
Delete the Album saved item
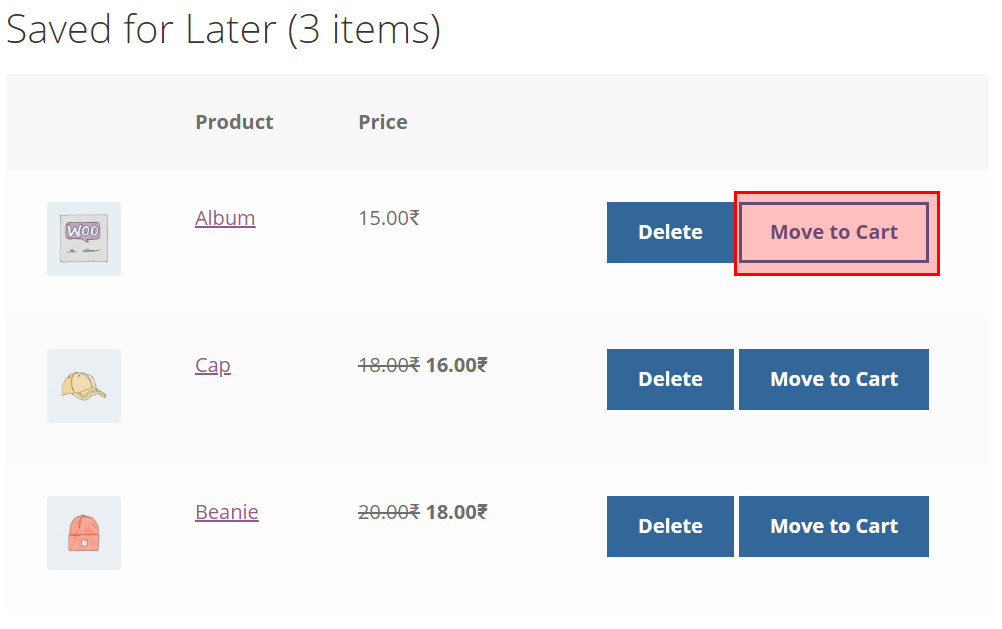coord(670,233)
